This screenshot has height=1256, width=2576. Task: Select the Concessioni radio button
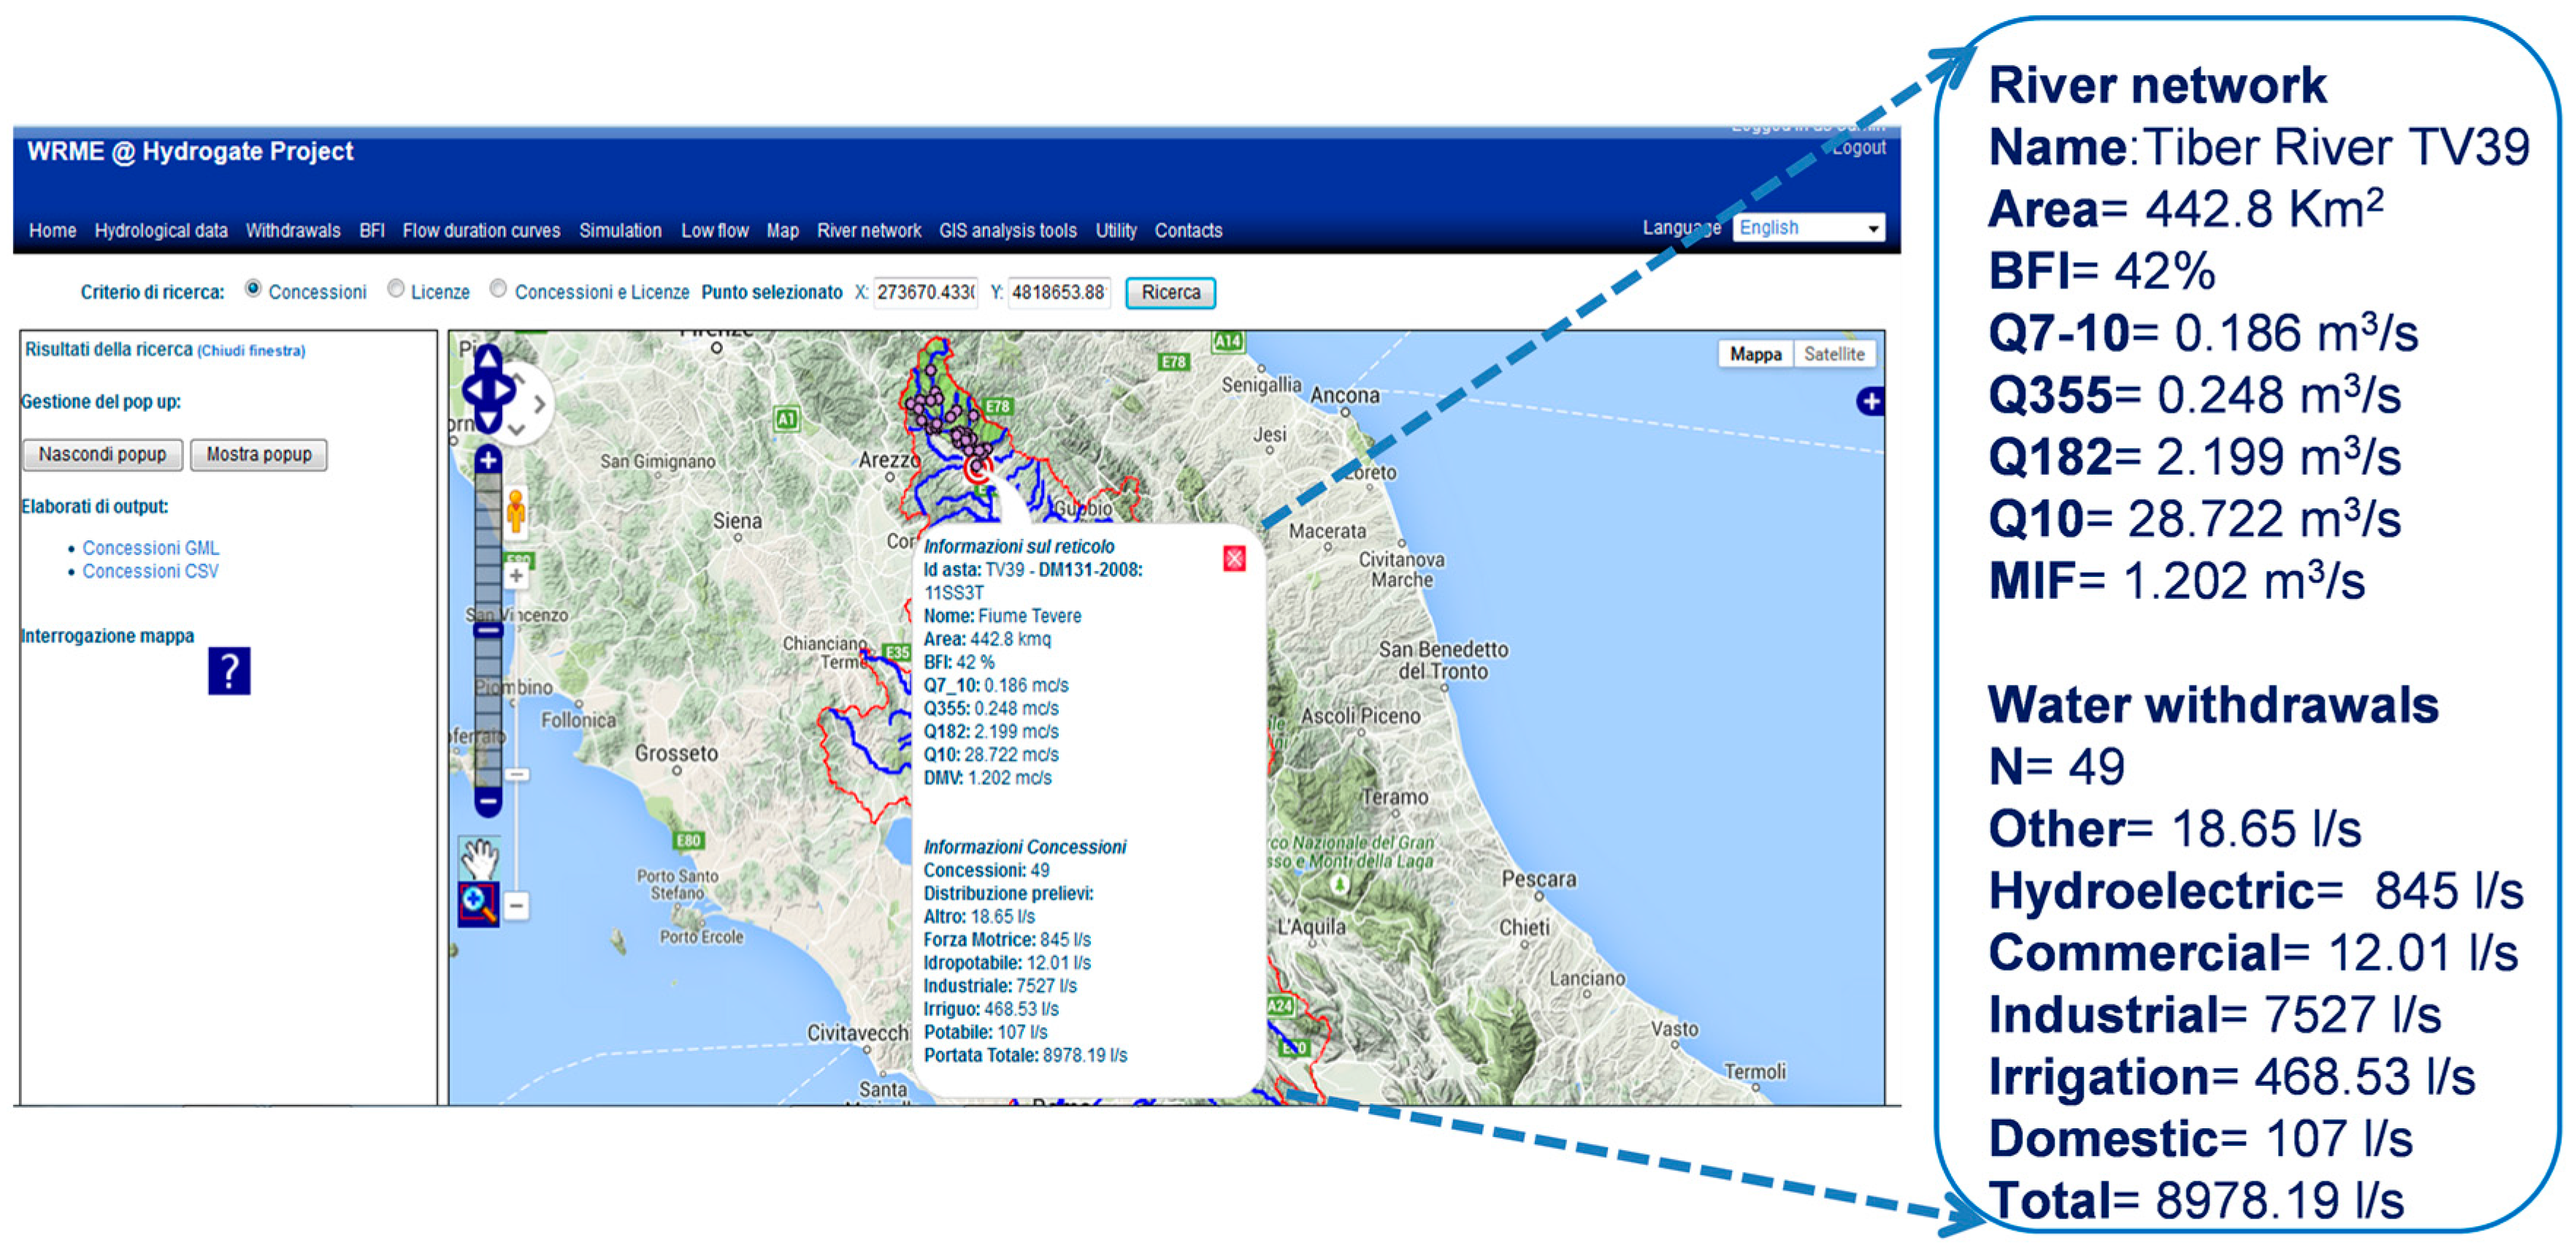point(254,289)
